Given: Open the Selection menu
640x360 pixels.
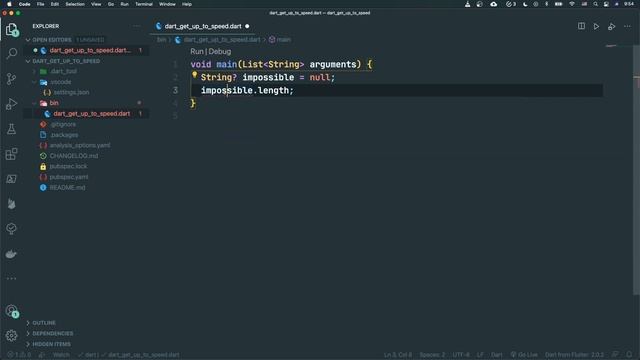Looking at the screenshot, I should pos(75,4).
